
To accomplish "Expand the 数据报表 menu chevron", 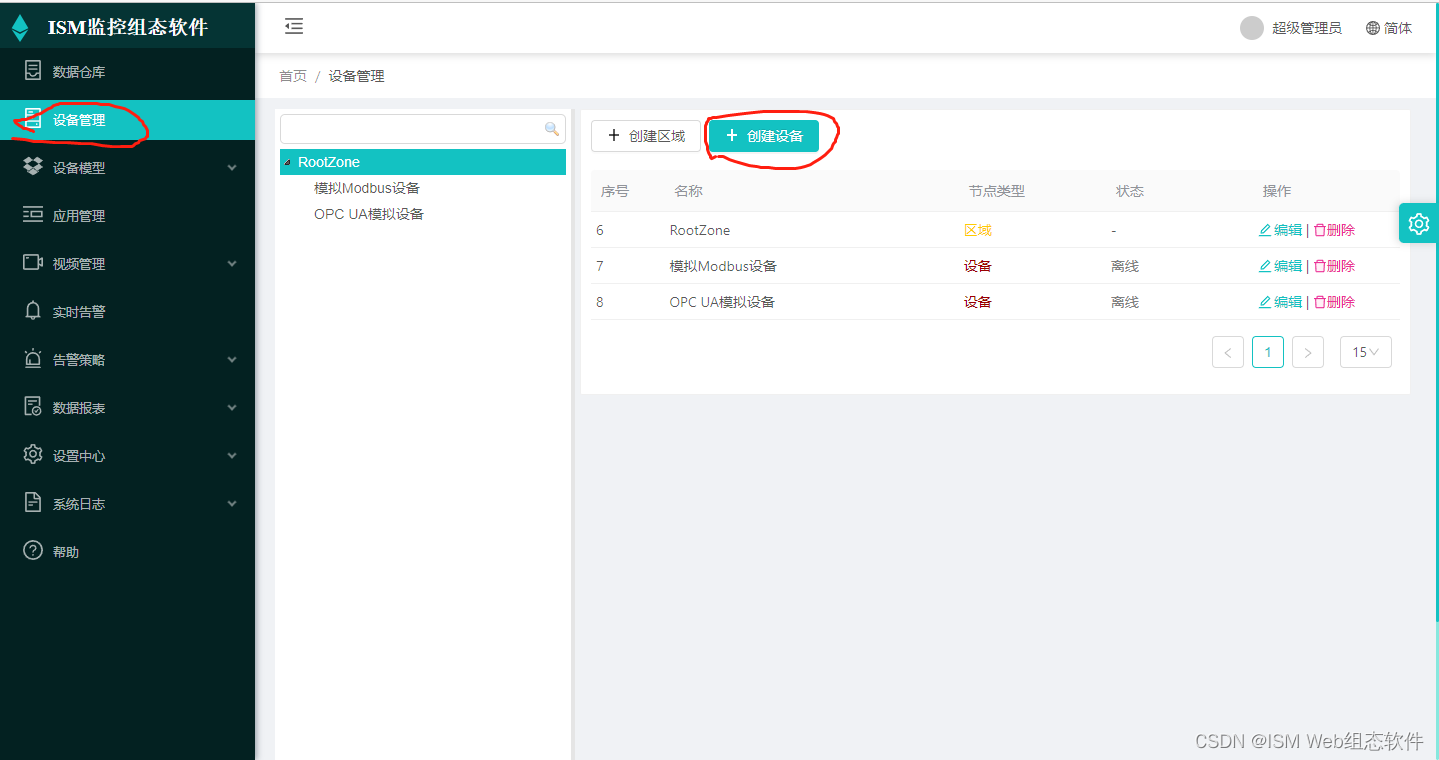I will pos(232,408).
